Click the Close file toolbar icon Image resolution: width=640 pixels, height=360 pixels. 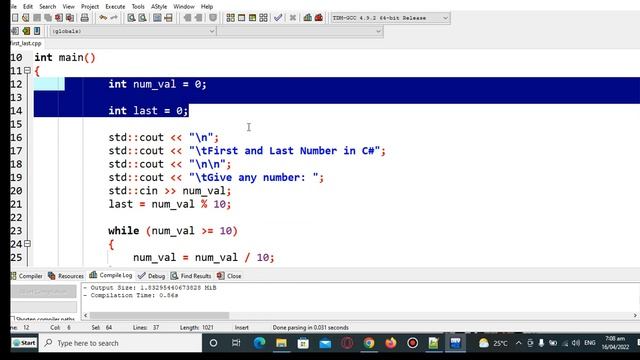tap(59, 18)
